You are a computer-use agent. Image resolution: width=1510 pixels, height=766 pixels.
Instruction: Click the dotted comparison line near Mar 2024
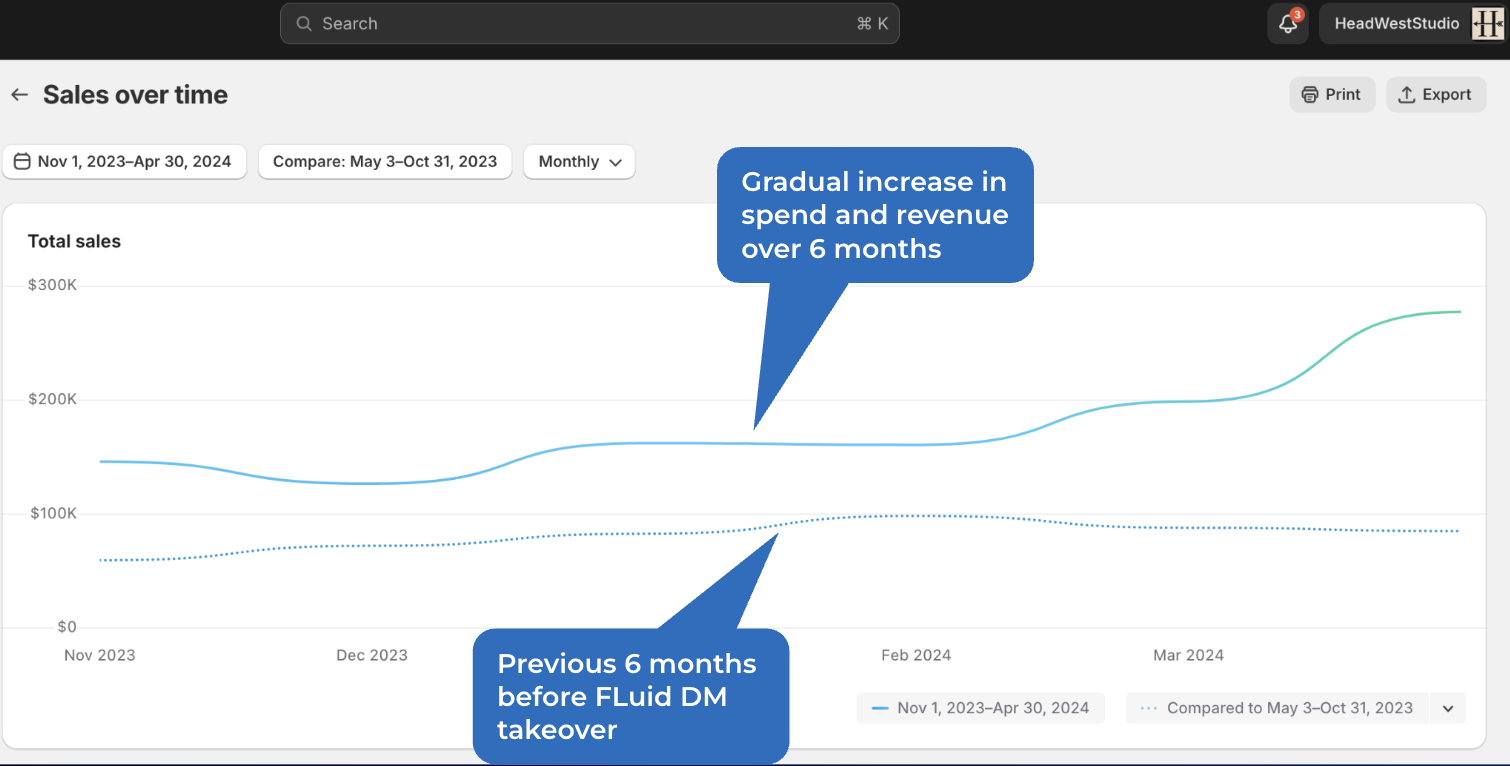tap(1188, 528)
